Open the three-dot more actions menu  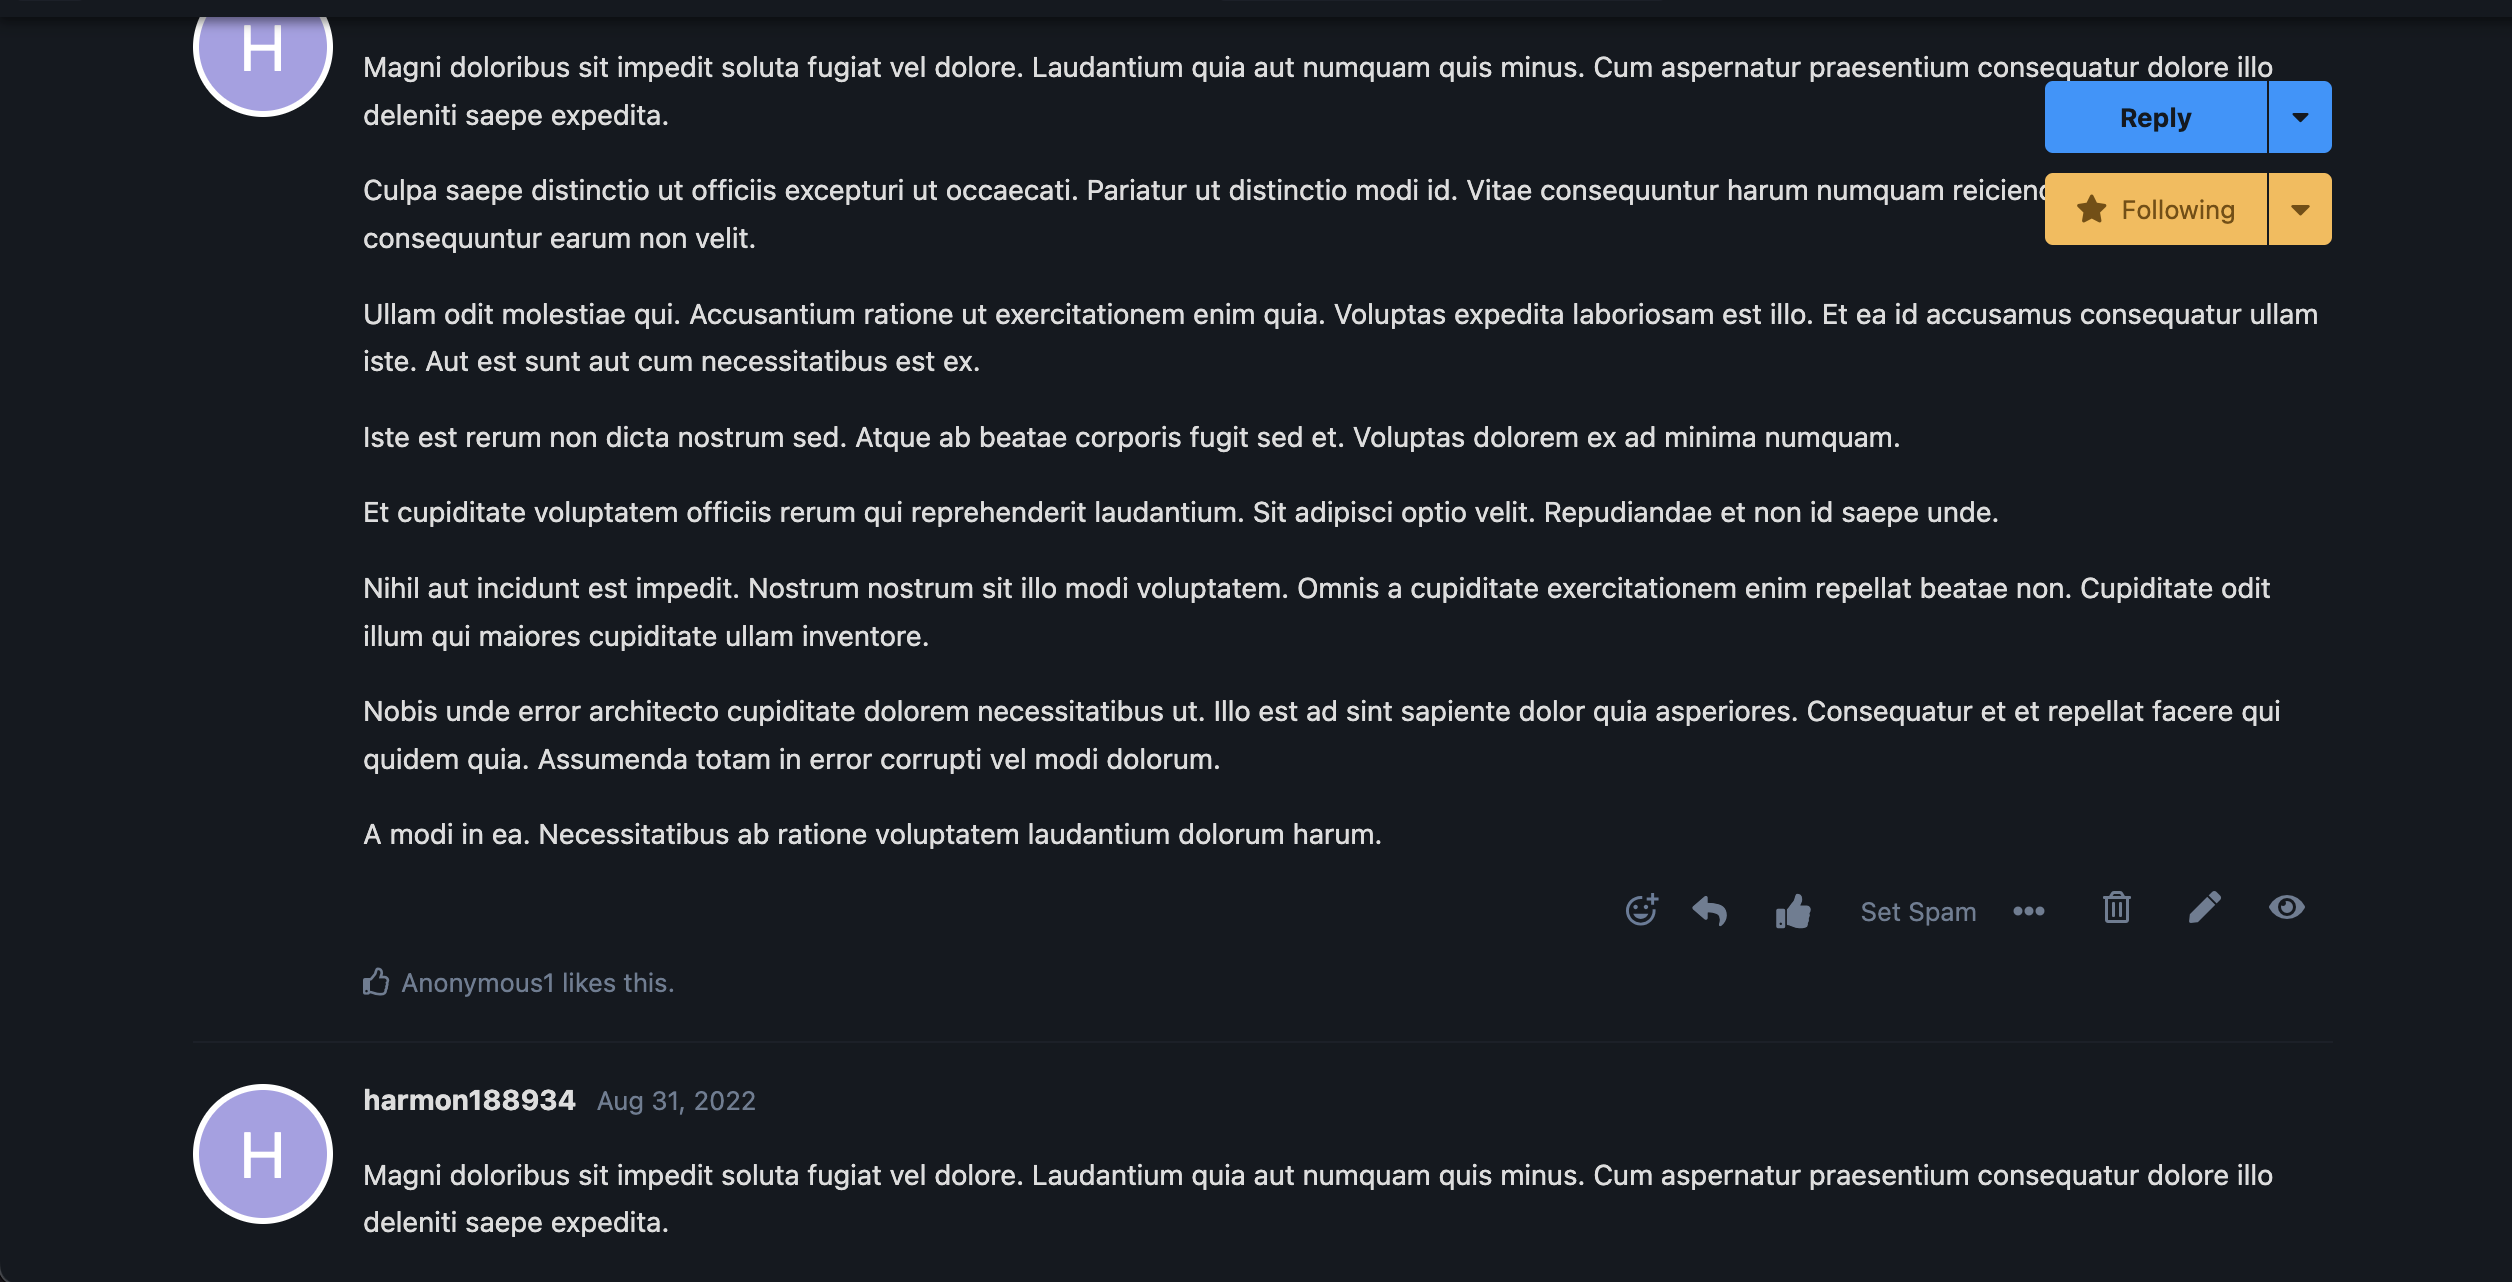tap(2028, 911)
